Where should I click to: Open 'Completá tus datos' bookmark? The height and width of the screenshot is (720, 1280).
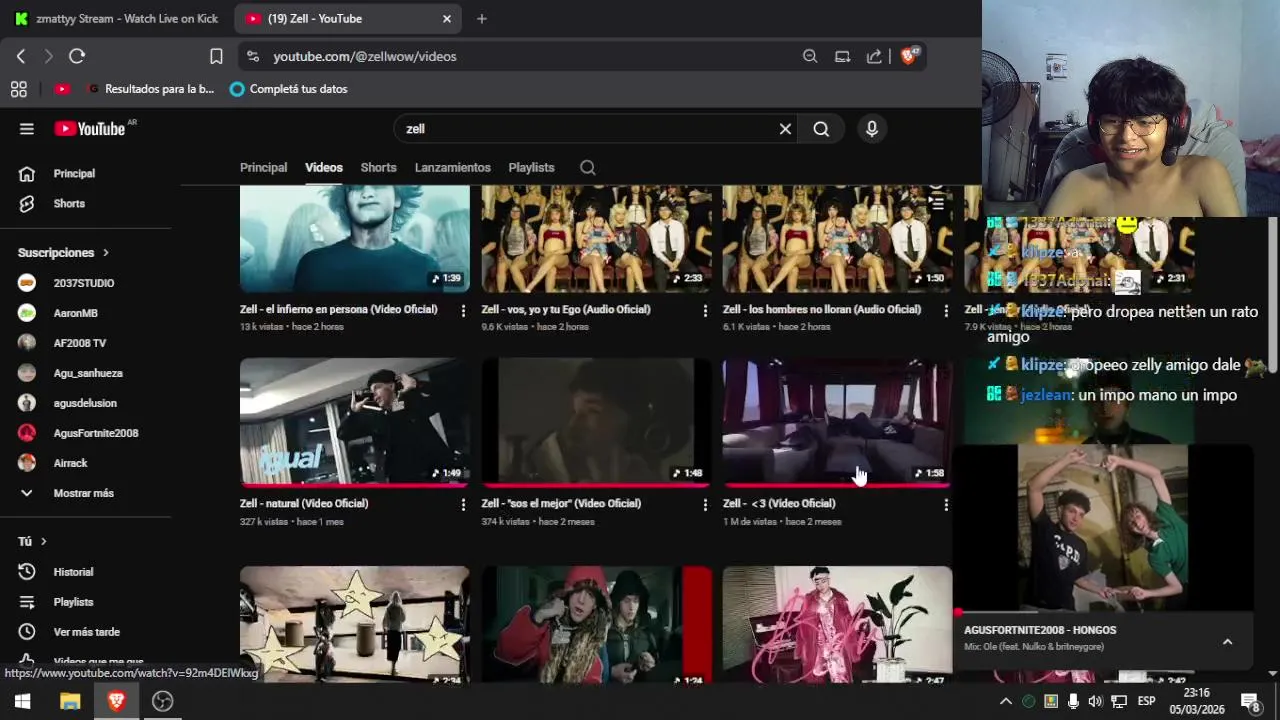pos(288,89)
